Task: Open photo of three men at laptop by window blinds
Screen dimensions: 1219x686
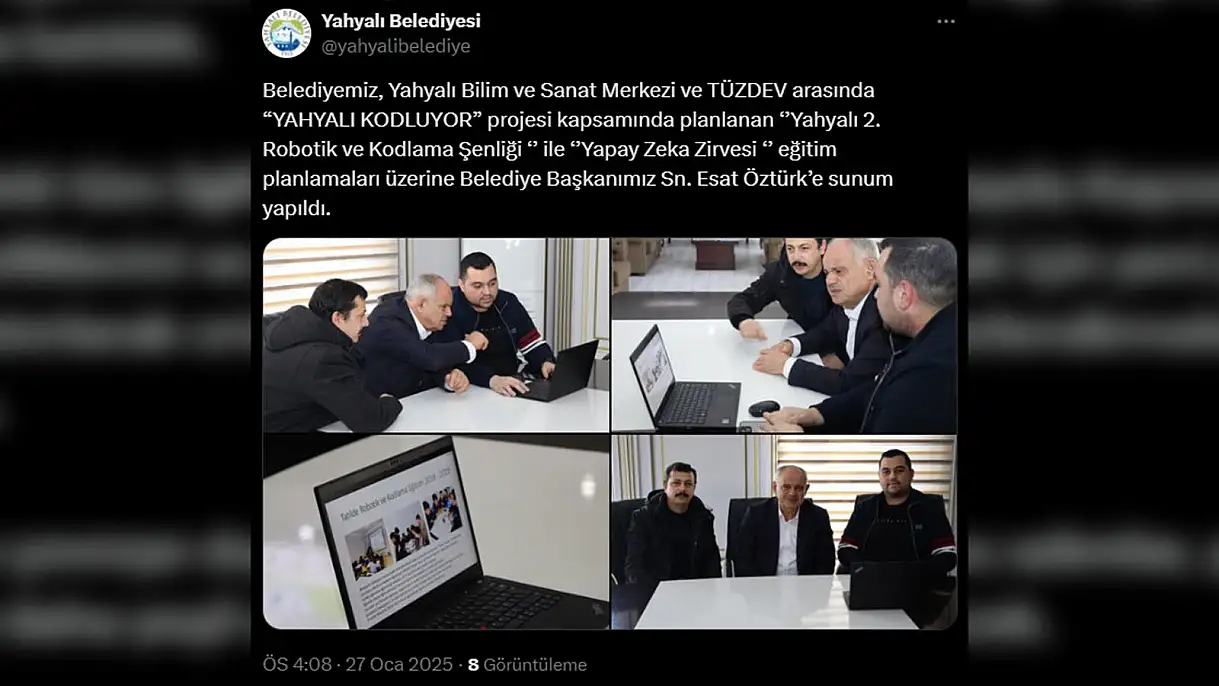Action: [x=436, y=335]
